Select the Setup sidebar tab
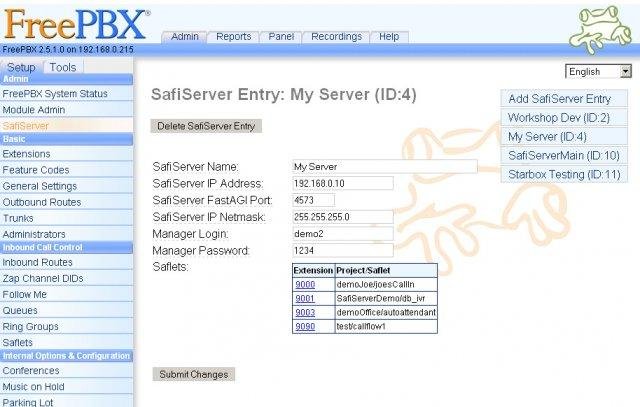Viewport: 640px width, 407px height. pyautogui.click(x=21, y=67)
